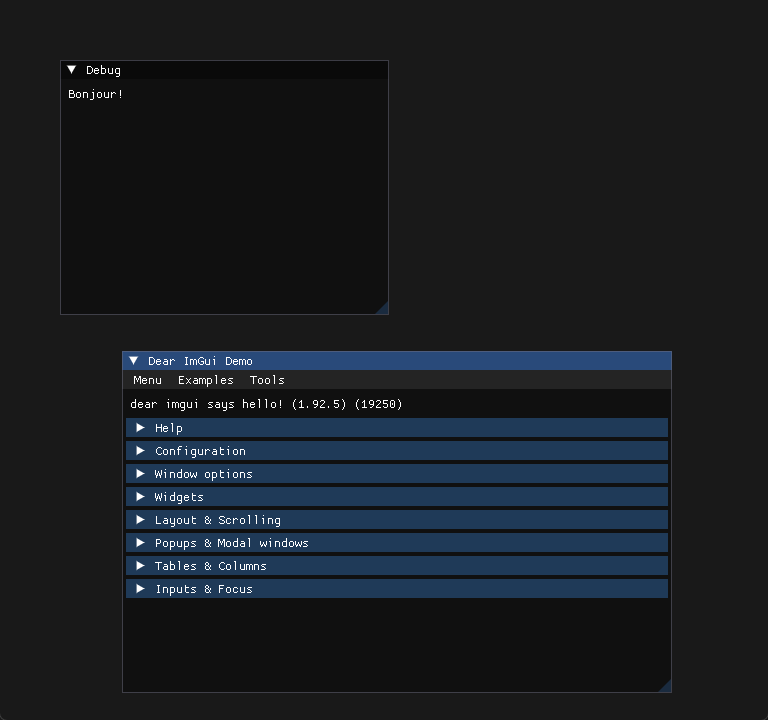Click the arrow icon beside Widgets
The width and height of the screenshot is (768, 720).
[x=141, y=497]
